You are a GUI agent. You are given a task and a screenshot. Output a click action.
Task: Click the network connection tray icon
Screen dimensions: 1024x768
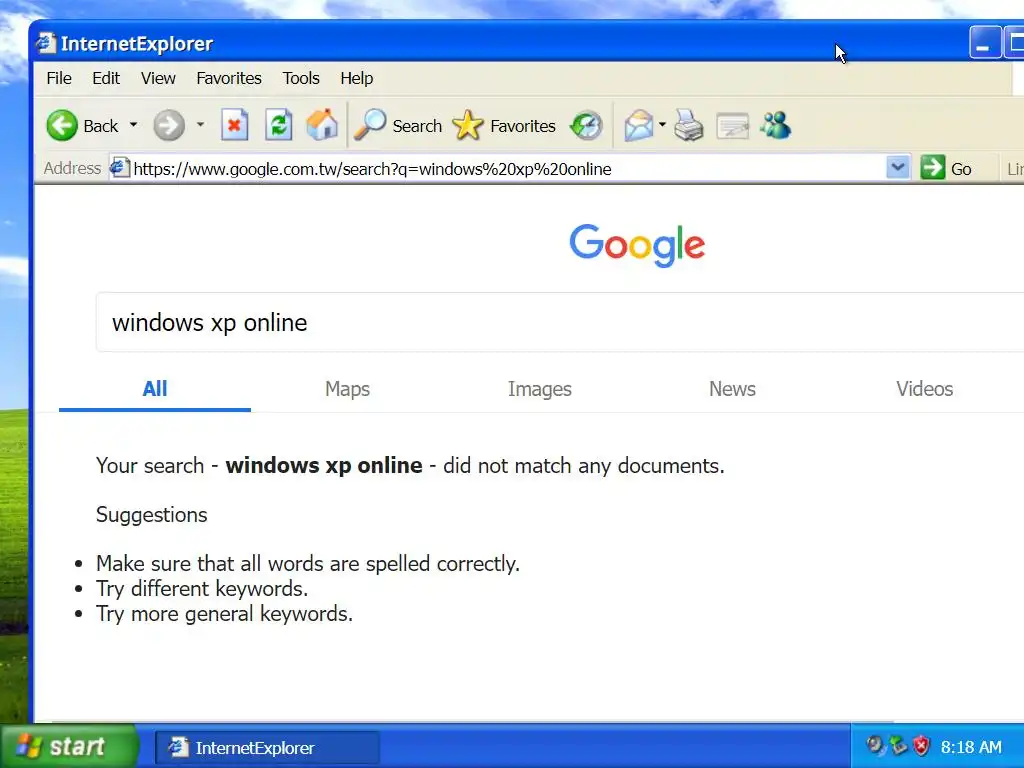(898, 745)
